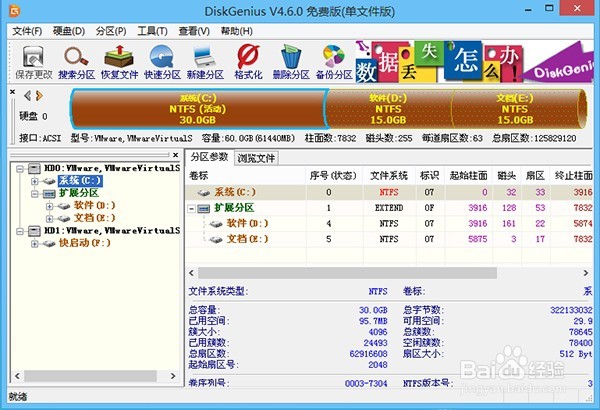Screen dimensions: 600x410
Task: Click drive icon beside 软件(D:) in table row
Action: point(216,224)
